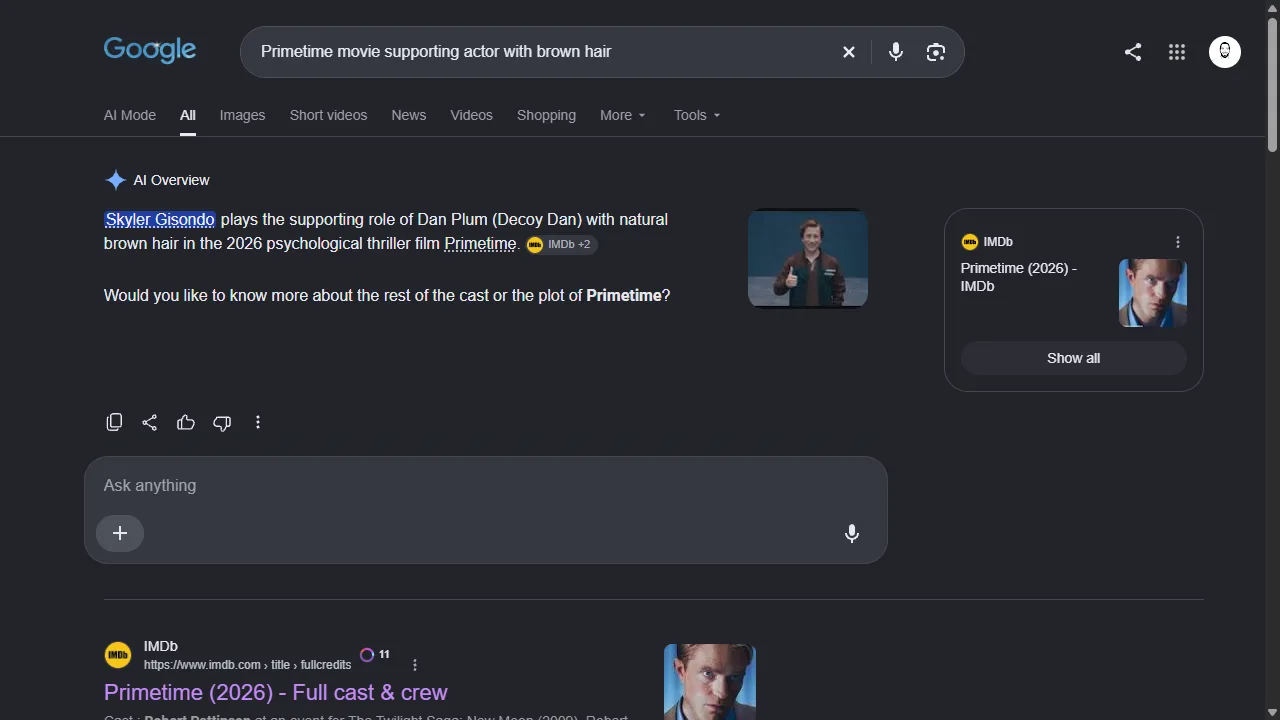1280x720 pixels.
Task: Click the IMDb favicon of the search result
Action: 118,655
